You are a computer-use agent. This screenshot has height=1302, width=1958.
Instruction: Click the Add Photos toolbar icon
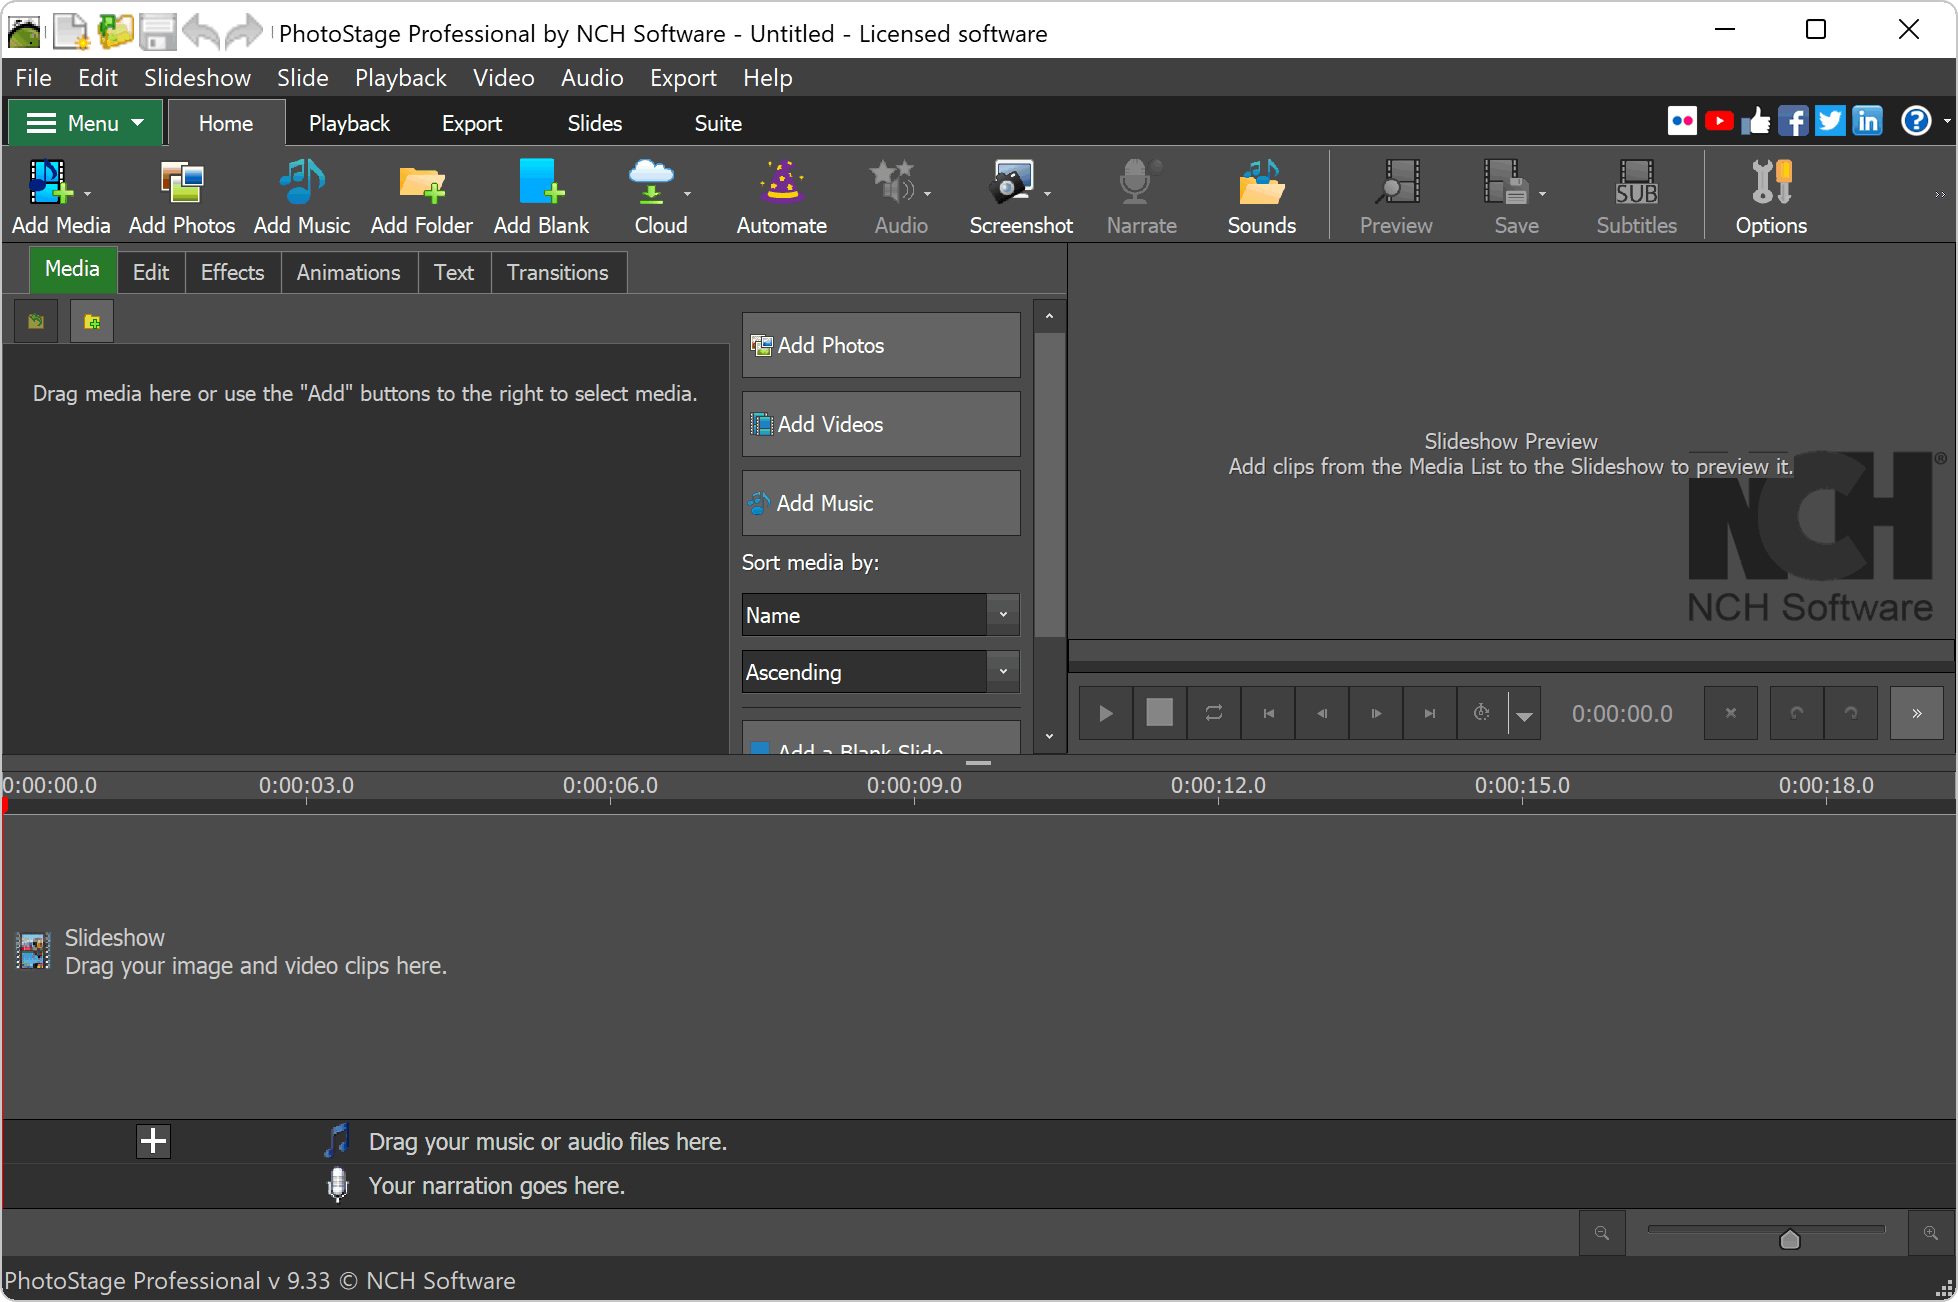coord(181,197)
